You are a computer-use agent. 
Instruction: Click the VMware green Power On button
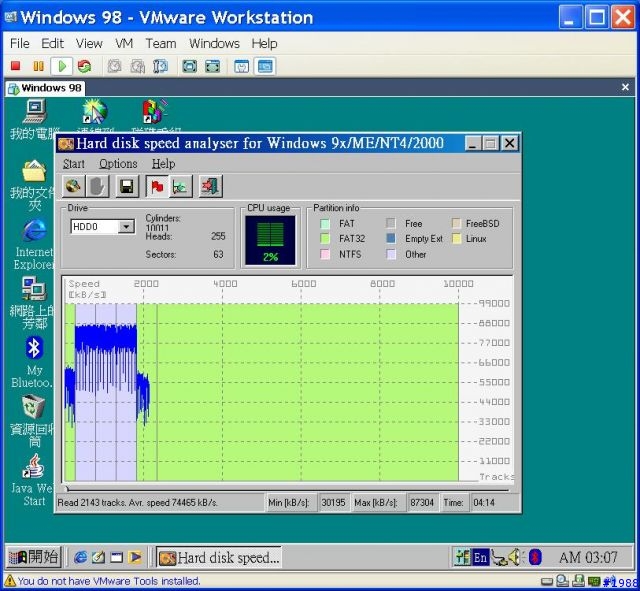62,66
